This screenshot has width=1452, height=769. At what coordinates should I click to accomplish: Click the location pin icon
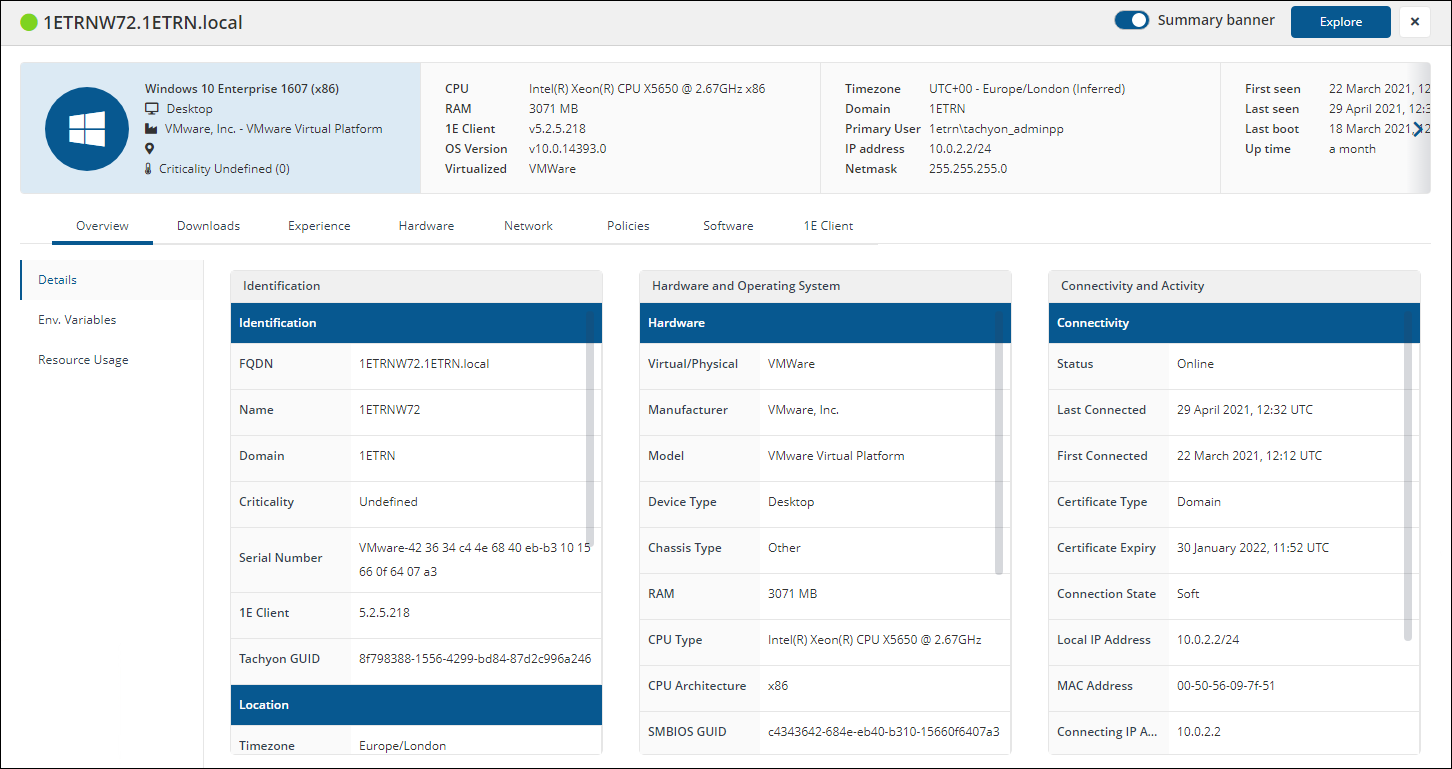point(150,149)
